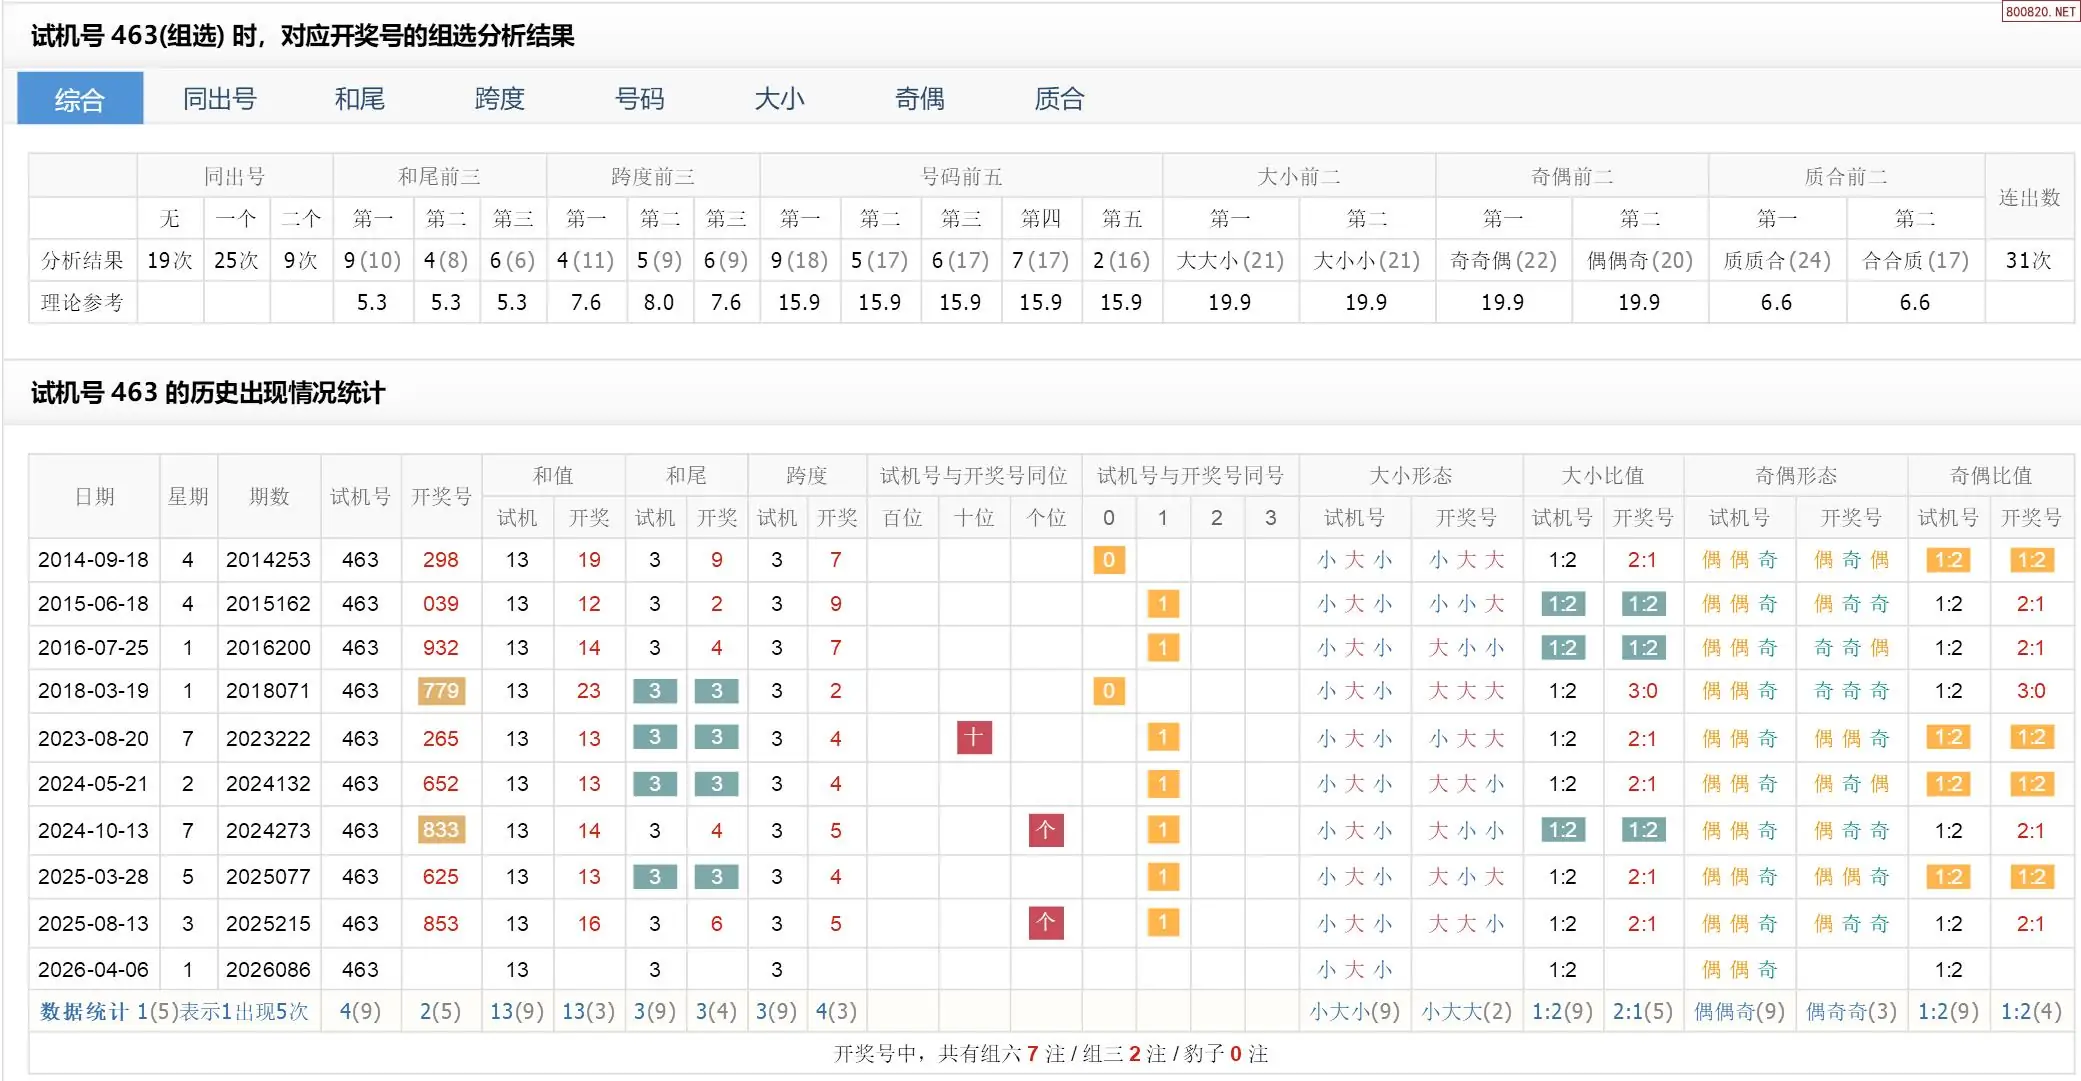Click the red 个 badge in row 2025215
This screenshot has height=1081, width=2081.
1046,923
